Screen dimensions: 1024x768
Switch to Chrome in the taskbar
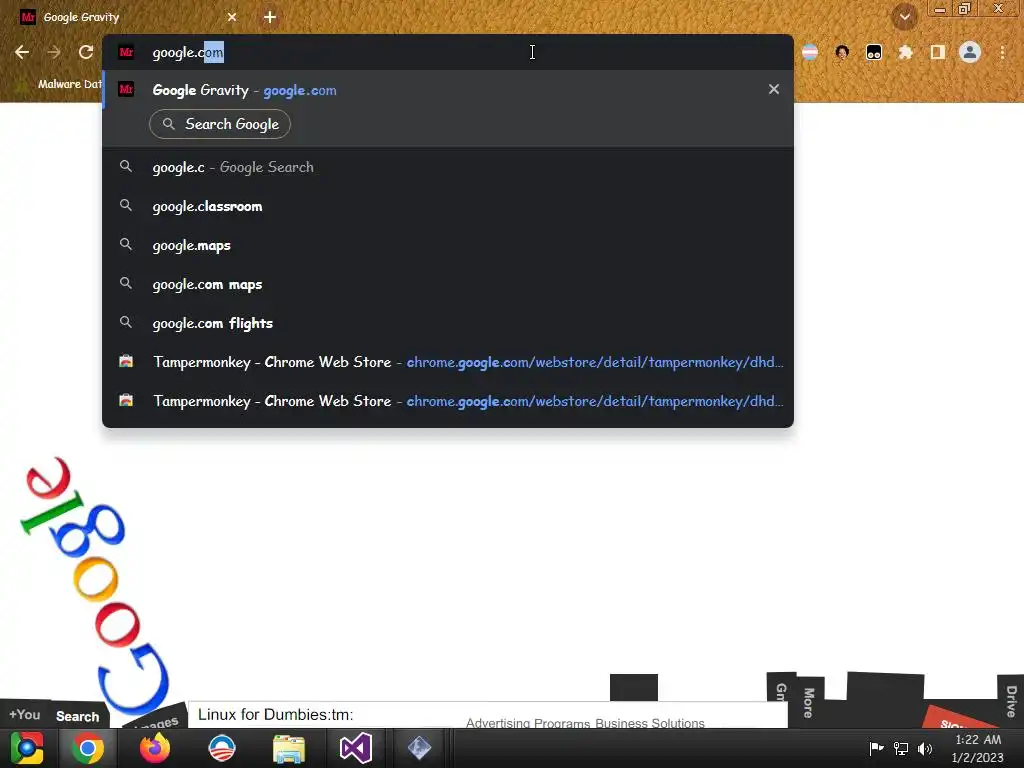(x=88, y=748)
